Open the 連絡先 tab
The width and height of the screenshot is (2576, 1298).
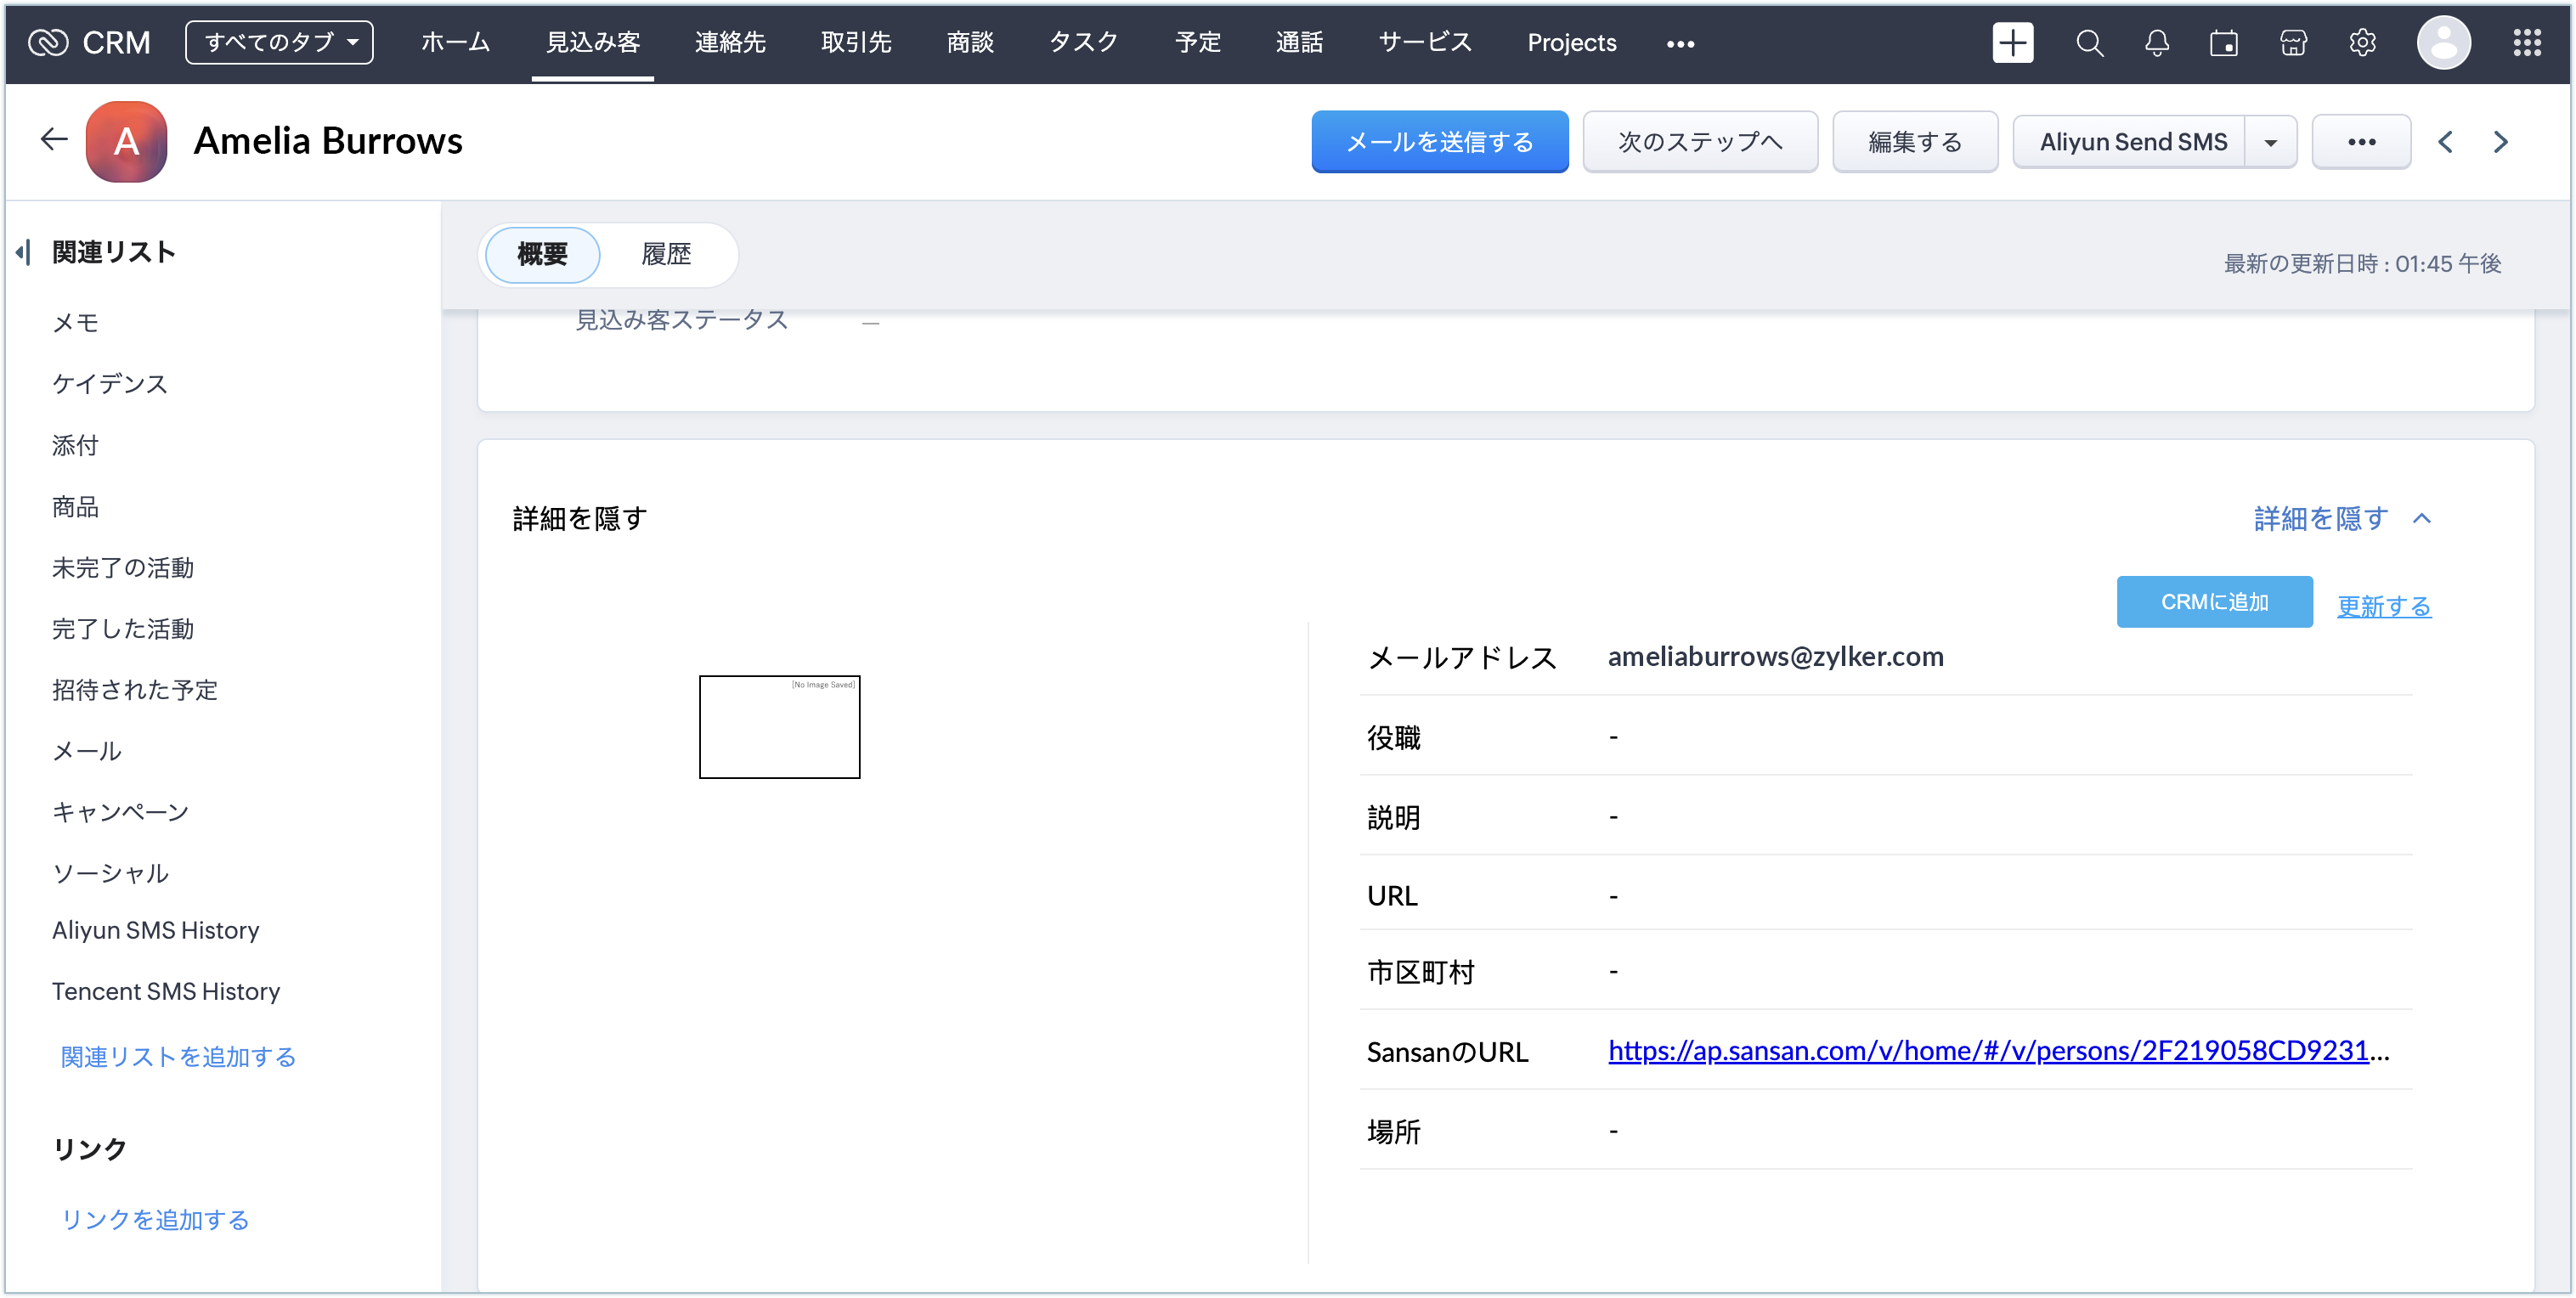click(730, 43)
